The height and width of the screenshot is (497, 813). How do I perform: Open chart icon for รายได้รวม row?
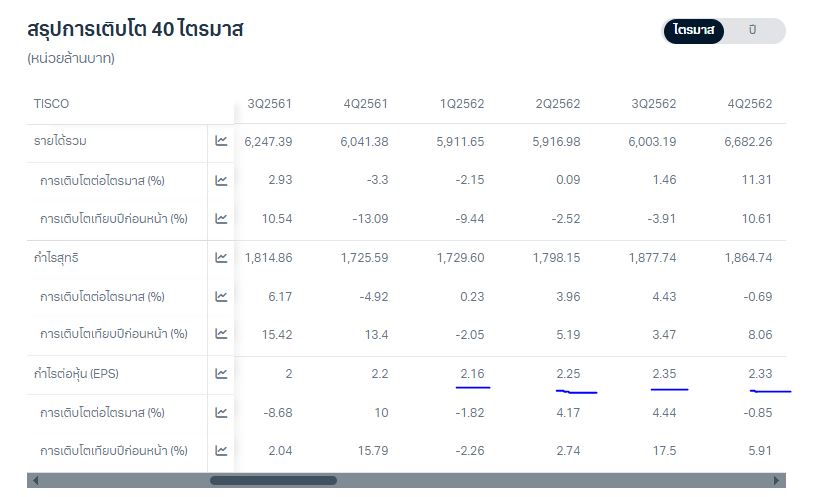pos(221,141)
